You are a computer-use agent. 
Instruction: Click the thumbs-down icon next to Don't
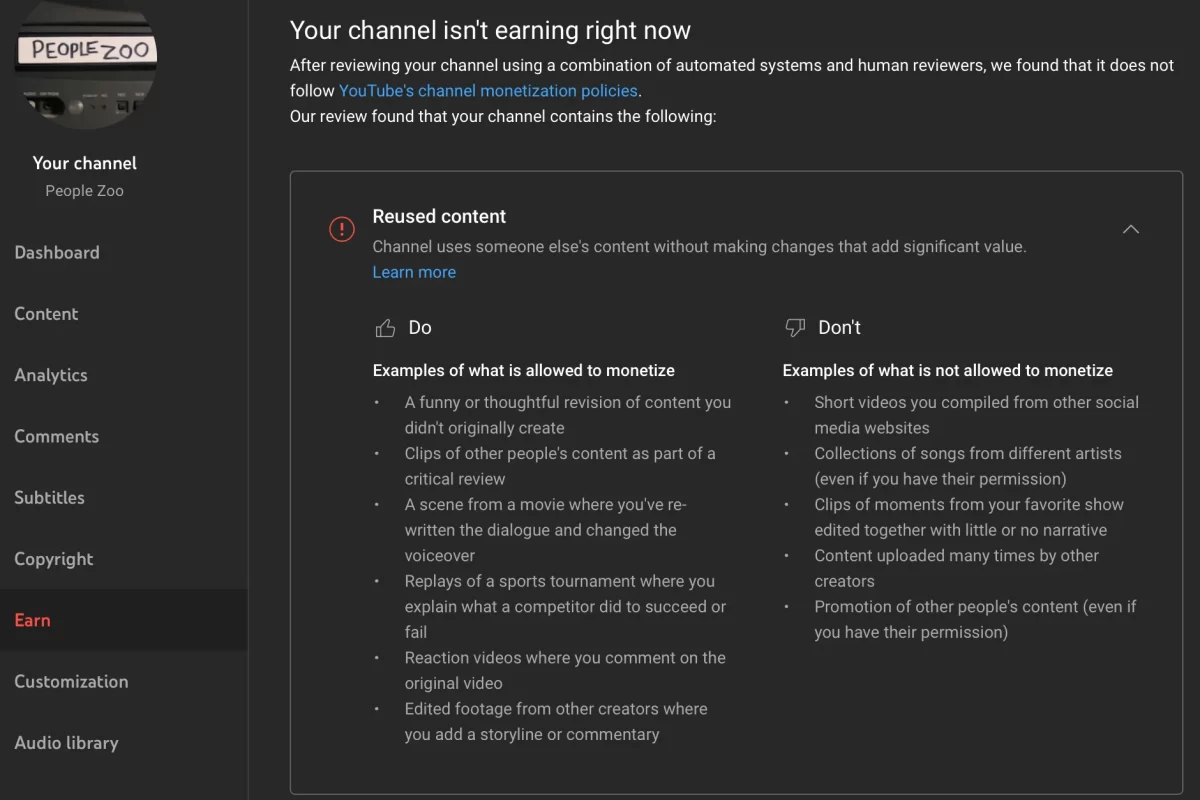tap(794, 327)
